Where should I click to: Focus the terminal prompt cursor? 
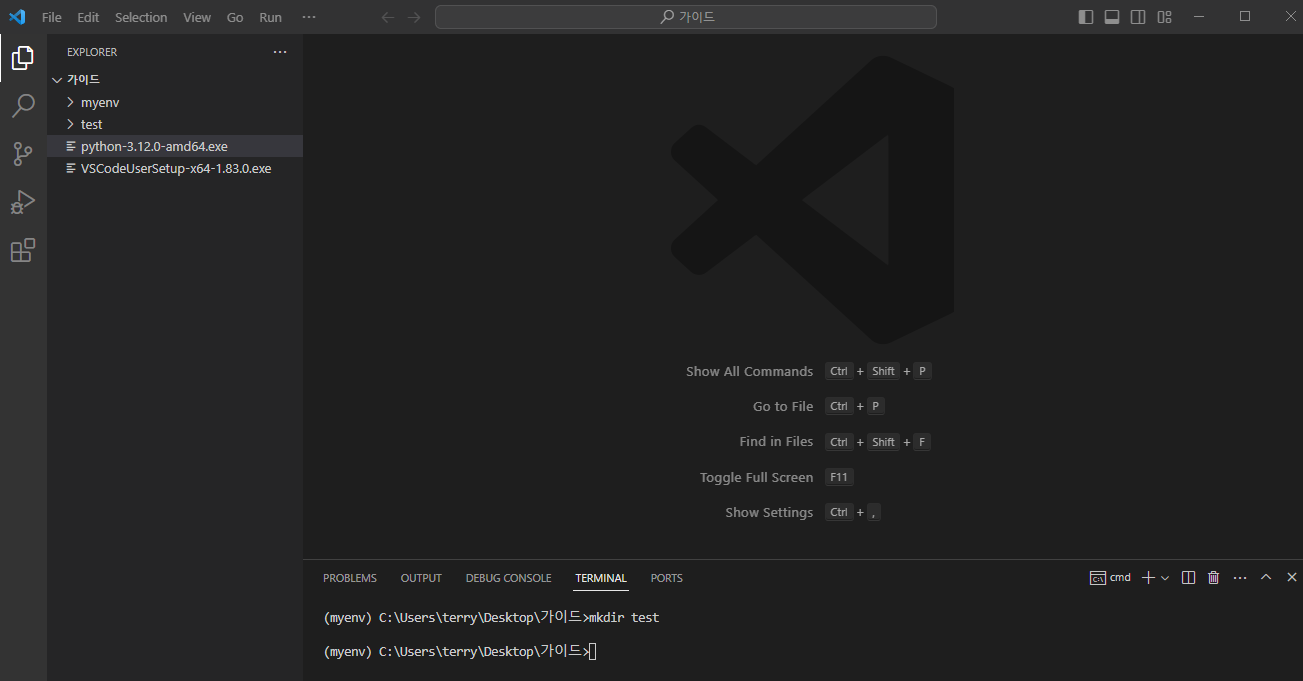click(593, 652)
